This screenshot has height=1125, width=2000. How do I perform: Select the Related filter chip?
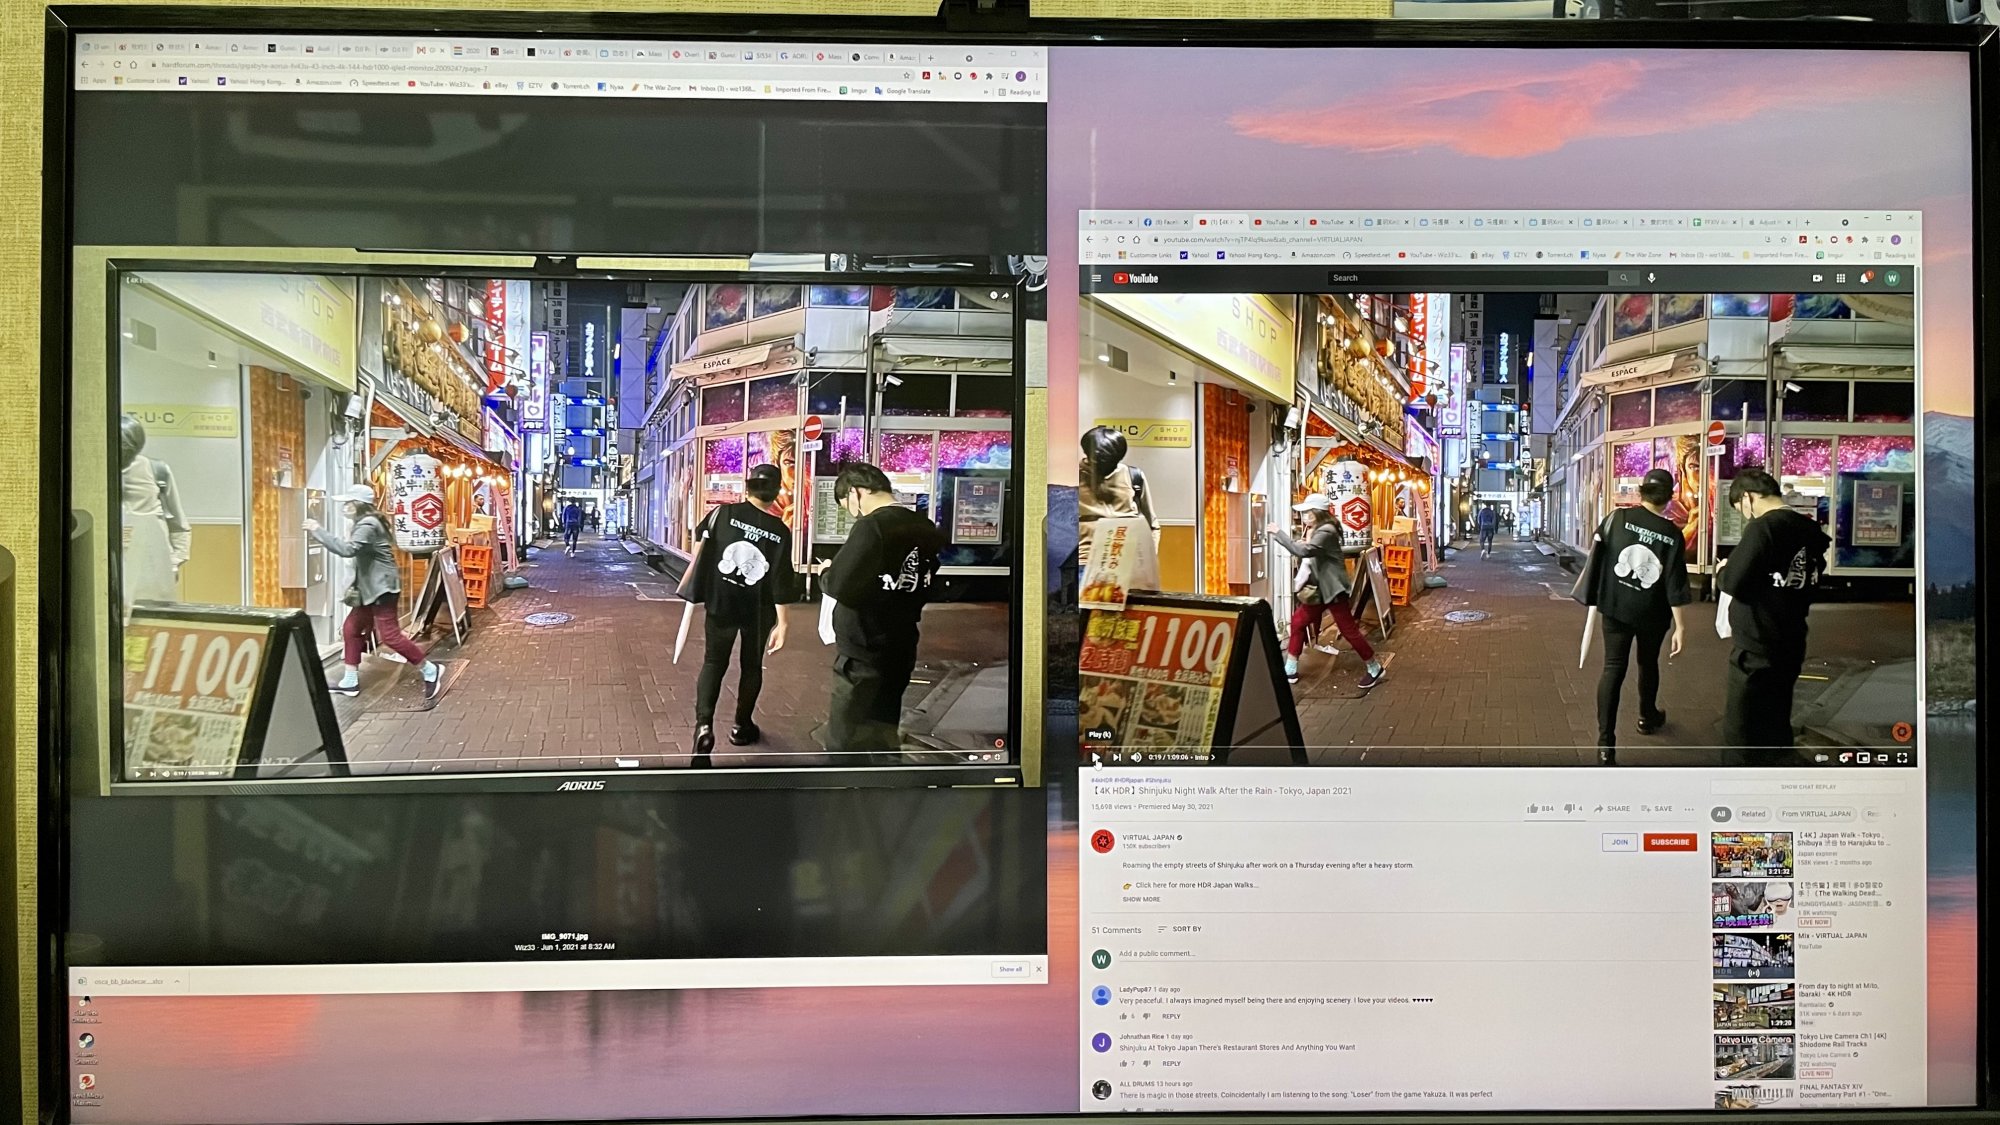(x=1752, y=814)
